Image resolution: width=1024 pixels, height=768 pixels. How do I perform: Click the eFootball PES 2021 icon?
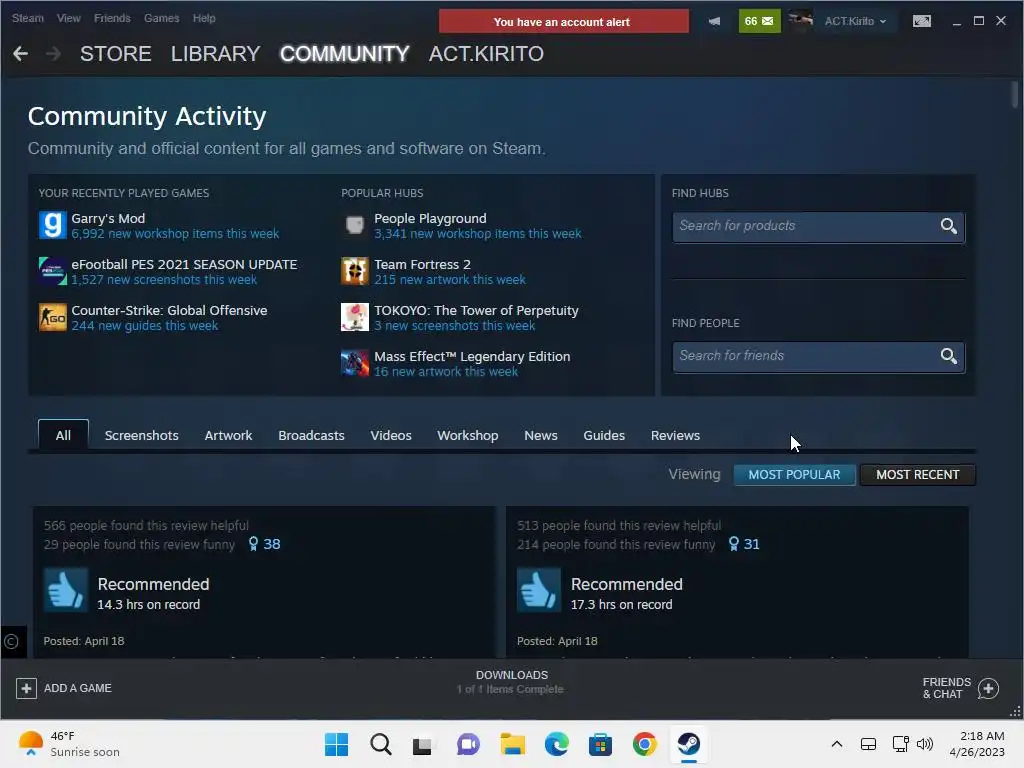pyautogui.click(x=52, y=271)
